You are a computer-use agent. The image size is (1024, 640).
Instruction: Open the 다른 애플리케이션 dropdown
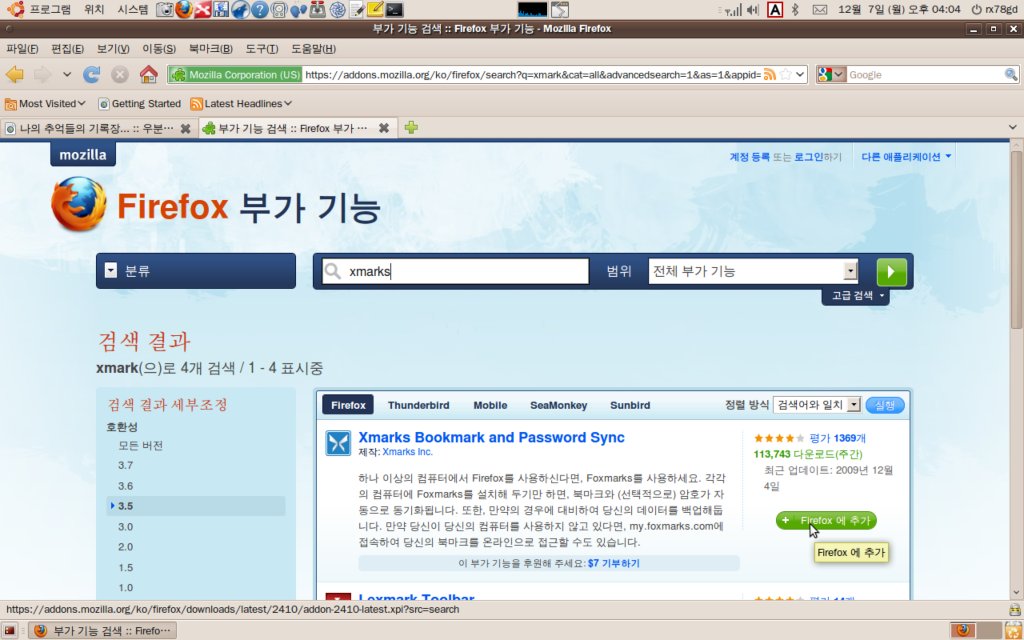[x=906, y=157]
